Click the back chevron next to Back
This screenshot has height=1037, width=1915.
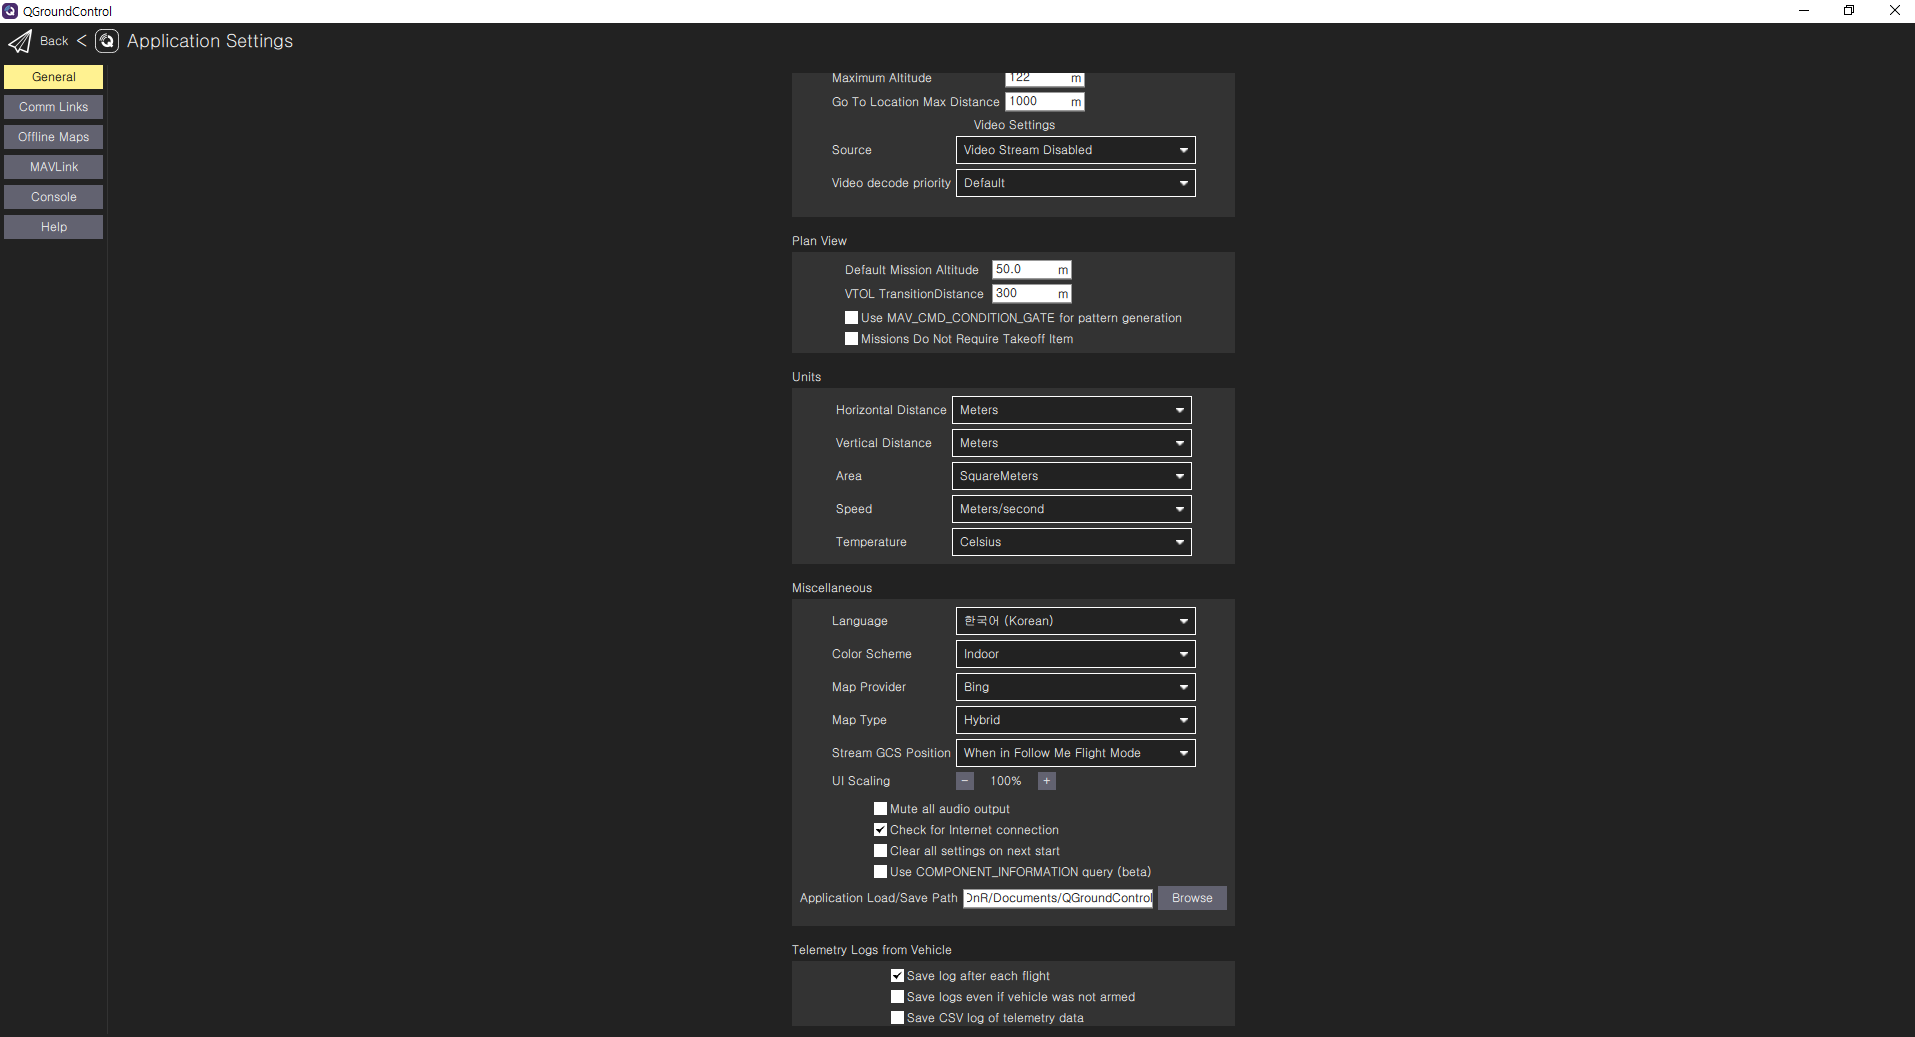click(82, 41)
